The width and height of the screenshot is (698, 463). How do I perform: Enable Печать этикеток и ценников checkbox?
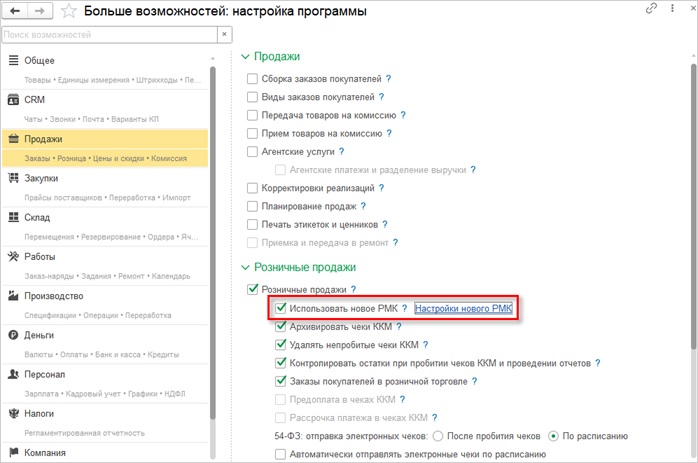tap(252, 225)
